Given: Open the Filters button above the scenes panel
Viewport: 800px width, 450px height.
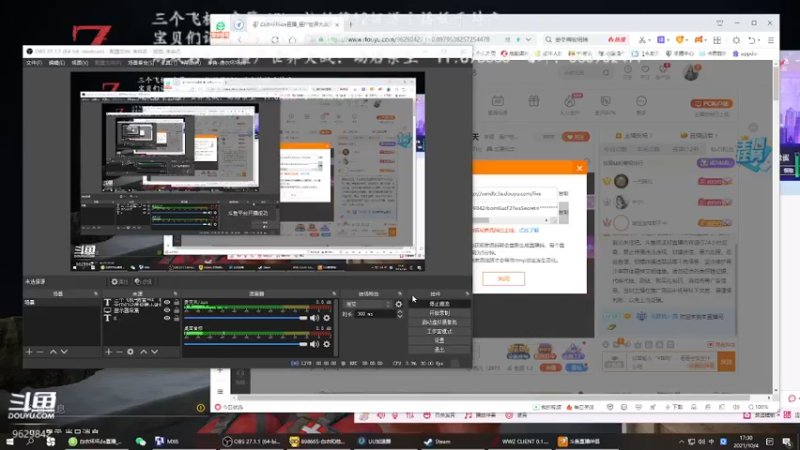Looking at the screenshot, I should click(x=143, y=282).
